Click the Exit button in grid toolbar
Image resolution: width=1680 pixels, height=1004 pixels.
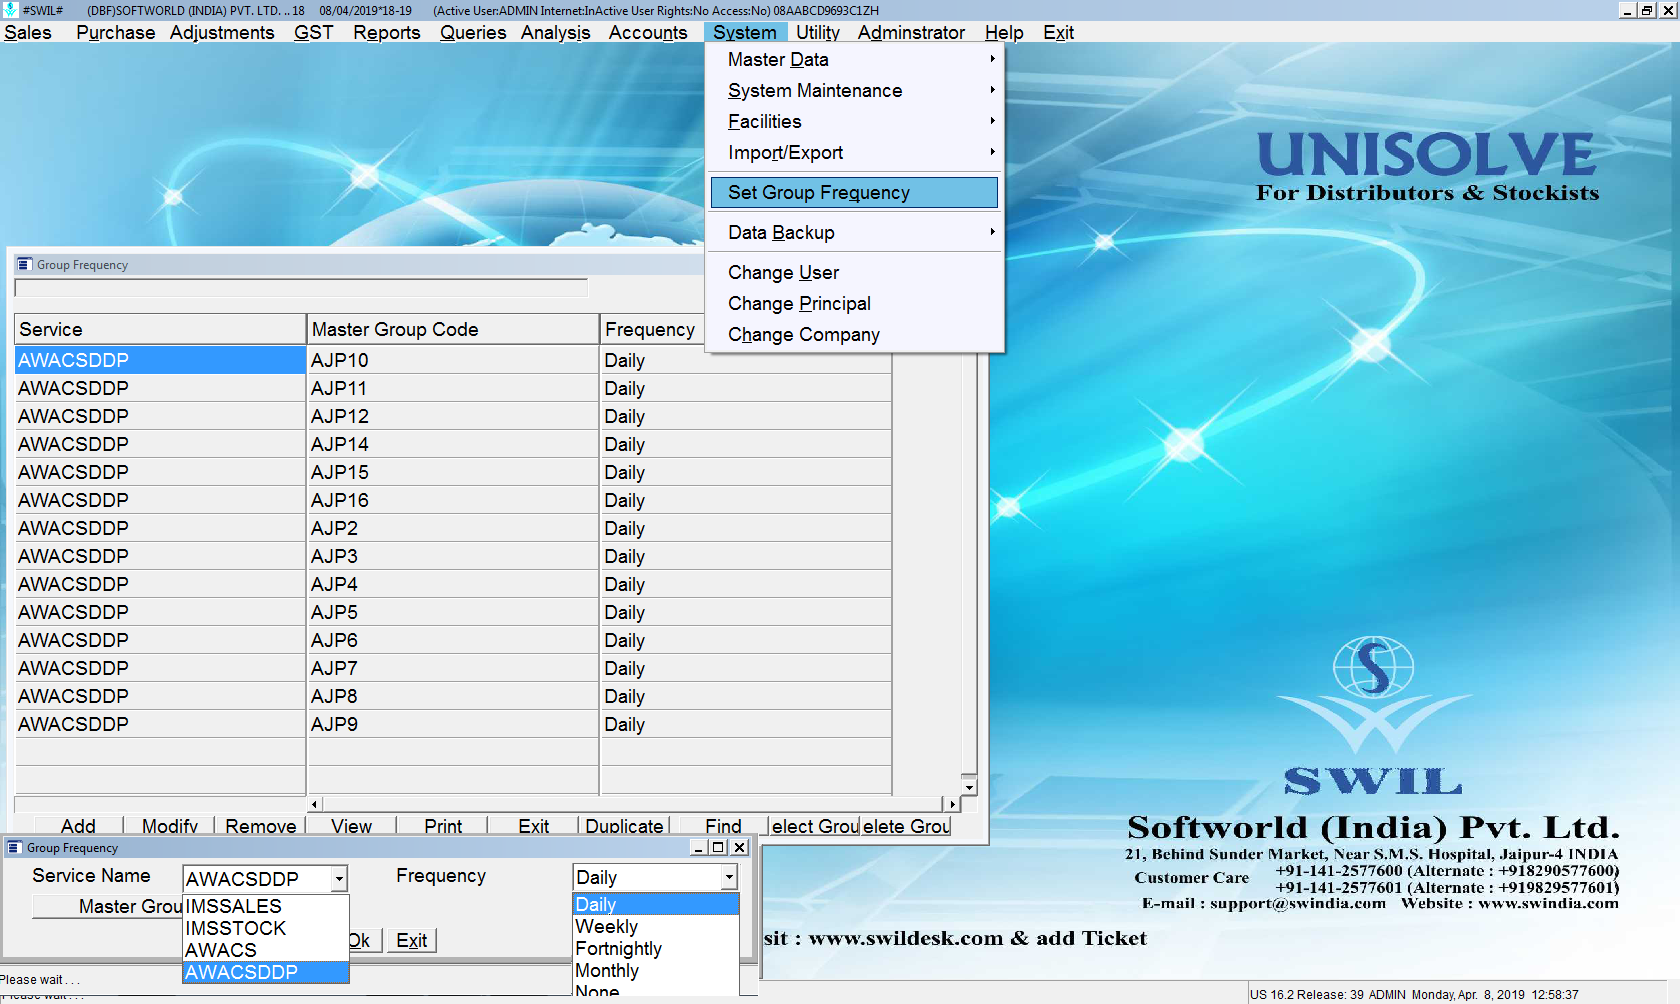533,826
